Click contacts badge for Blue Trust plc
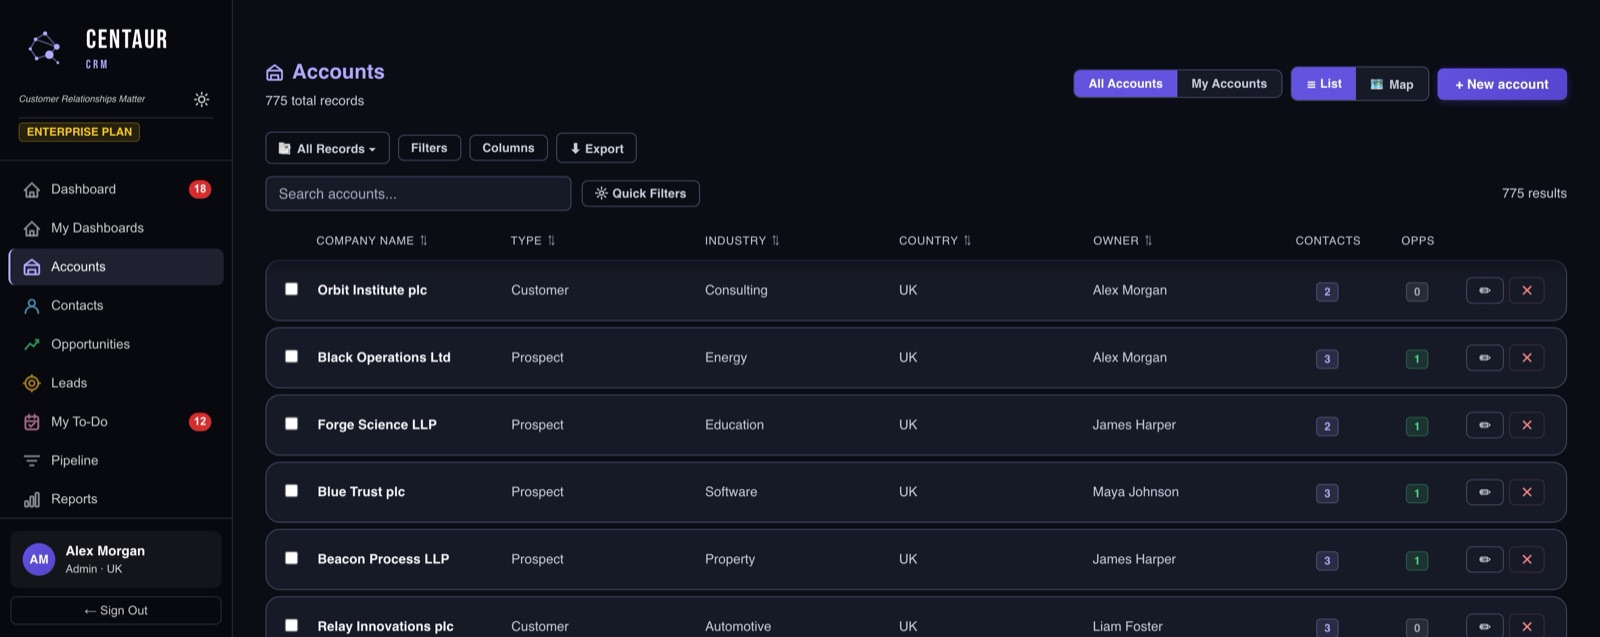 tap(1327, 493)
